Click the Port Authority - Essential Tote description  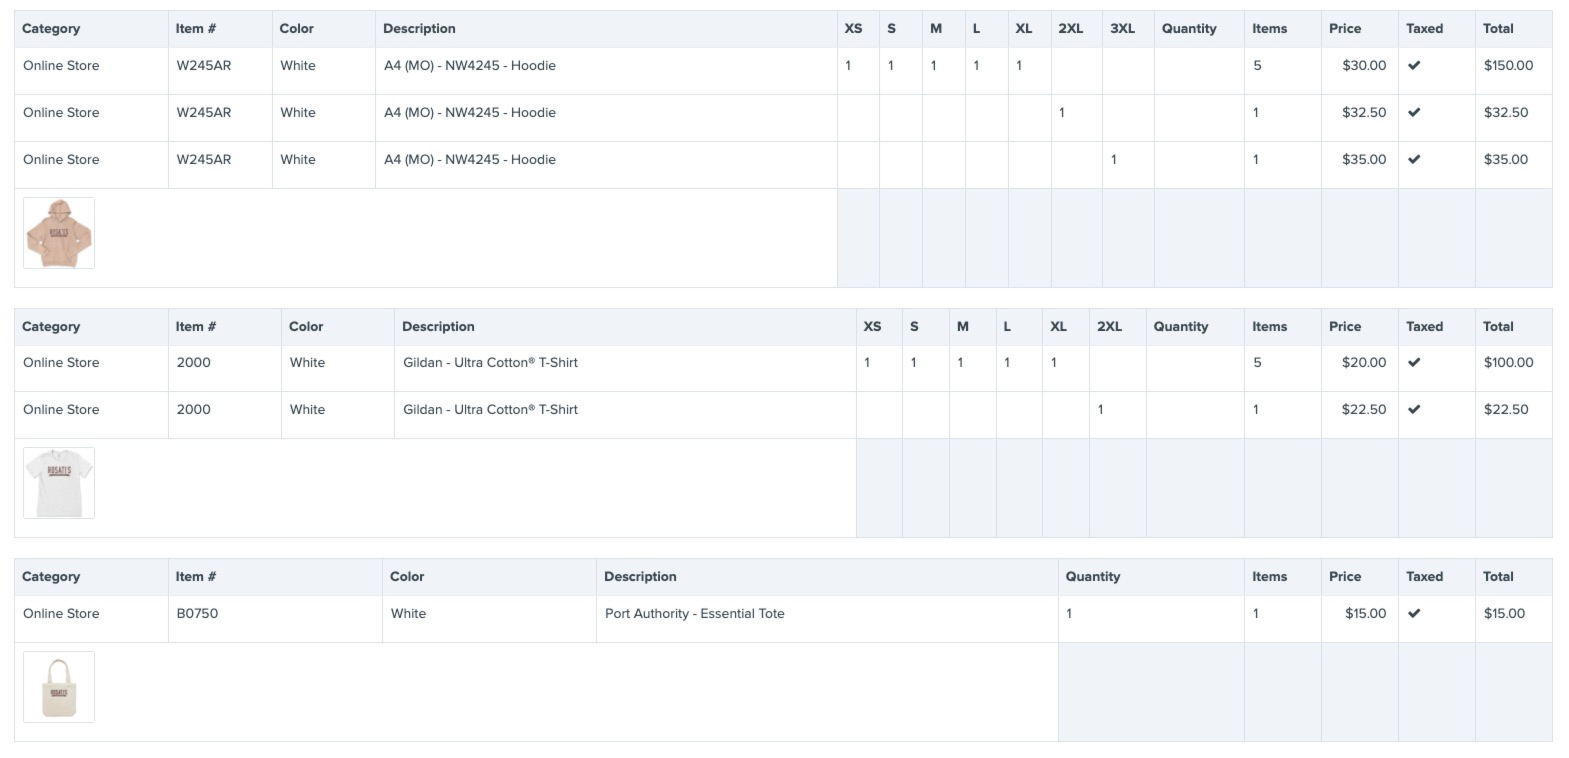(694, 614)
